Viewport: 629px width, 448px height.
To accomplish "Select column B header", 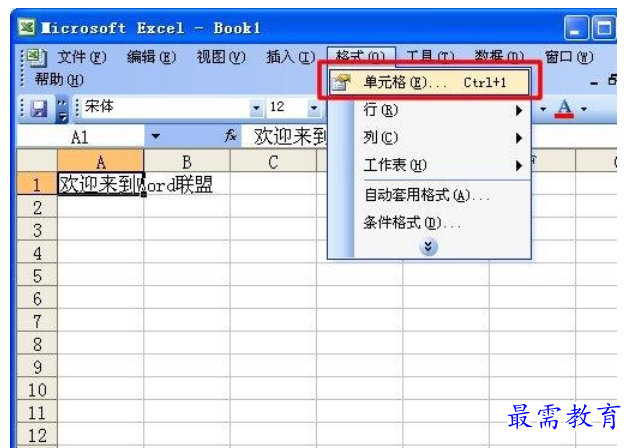I will pos(187,162).
